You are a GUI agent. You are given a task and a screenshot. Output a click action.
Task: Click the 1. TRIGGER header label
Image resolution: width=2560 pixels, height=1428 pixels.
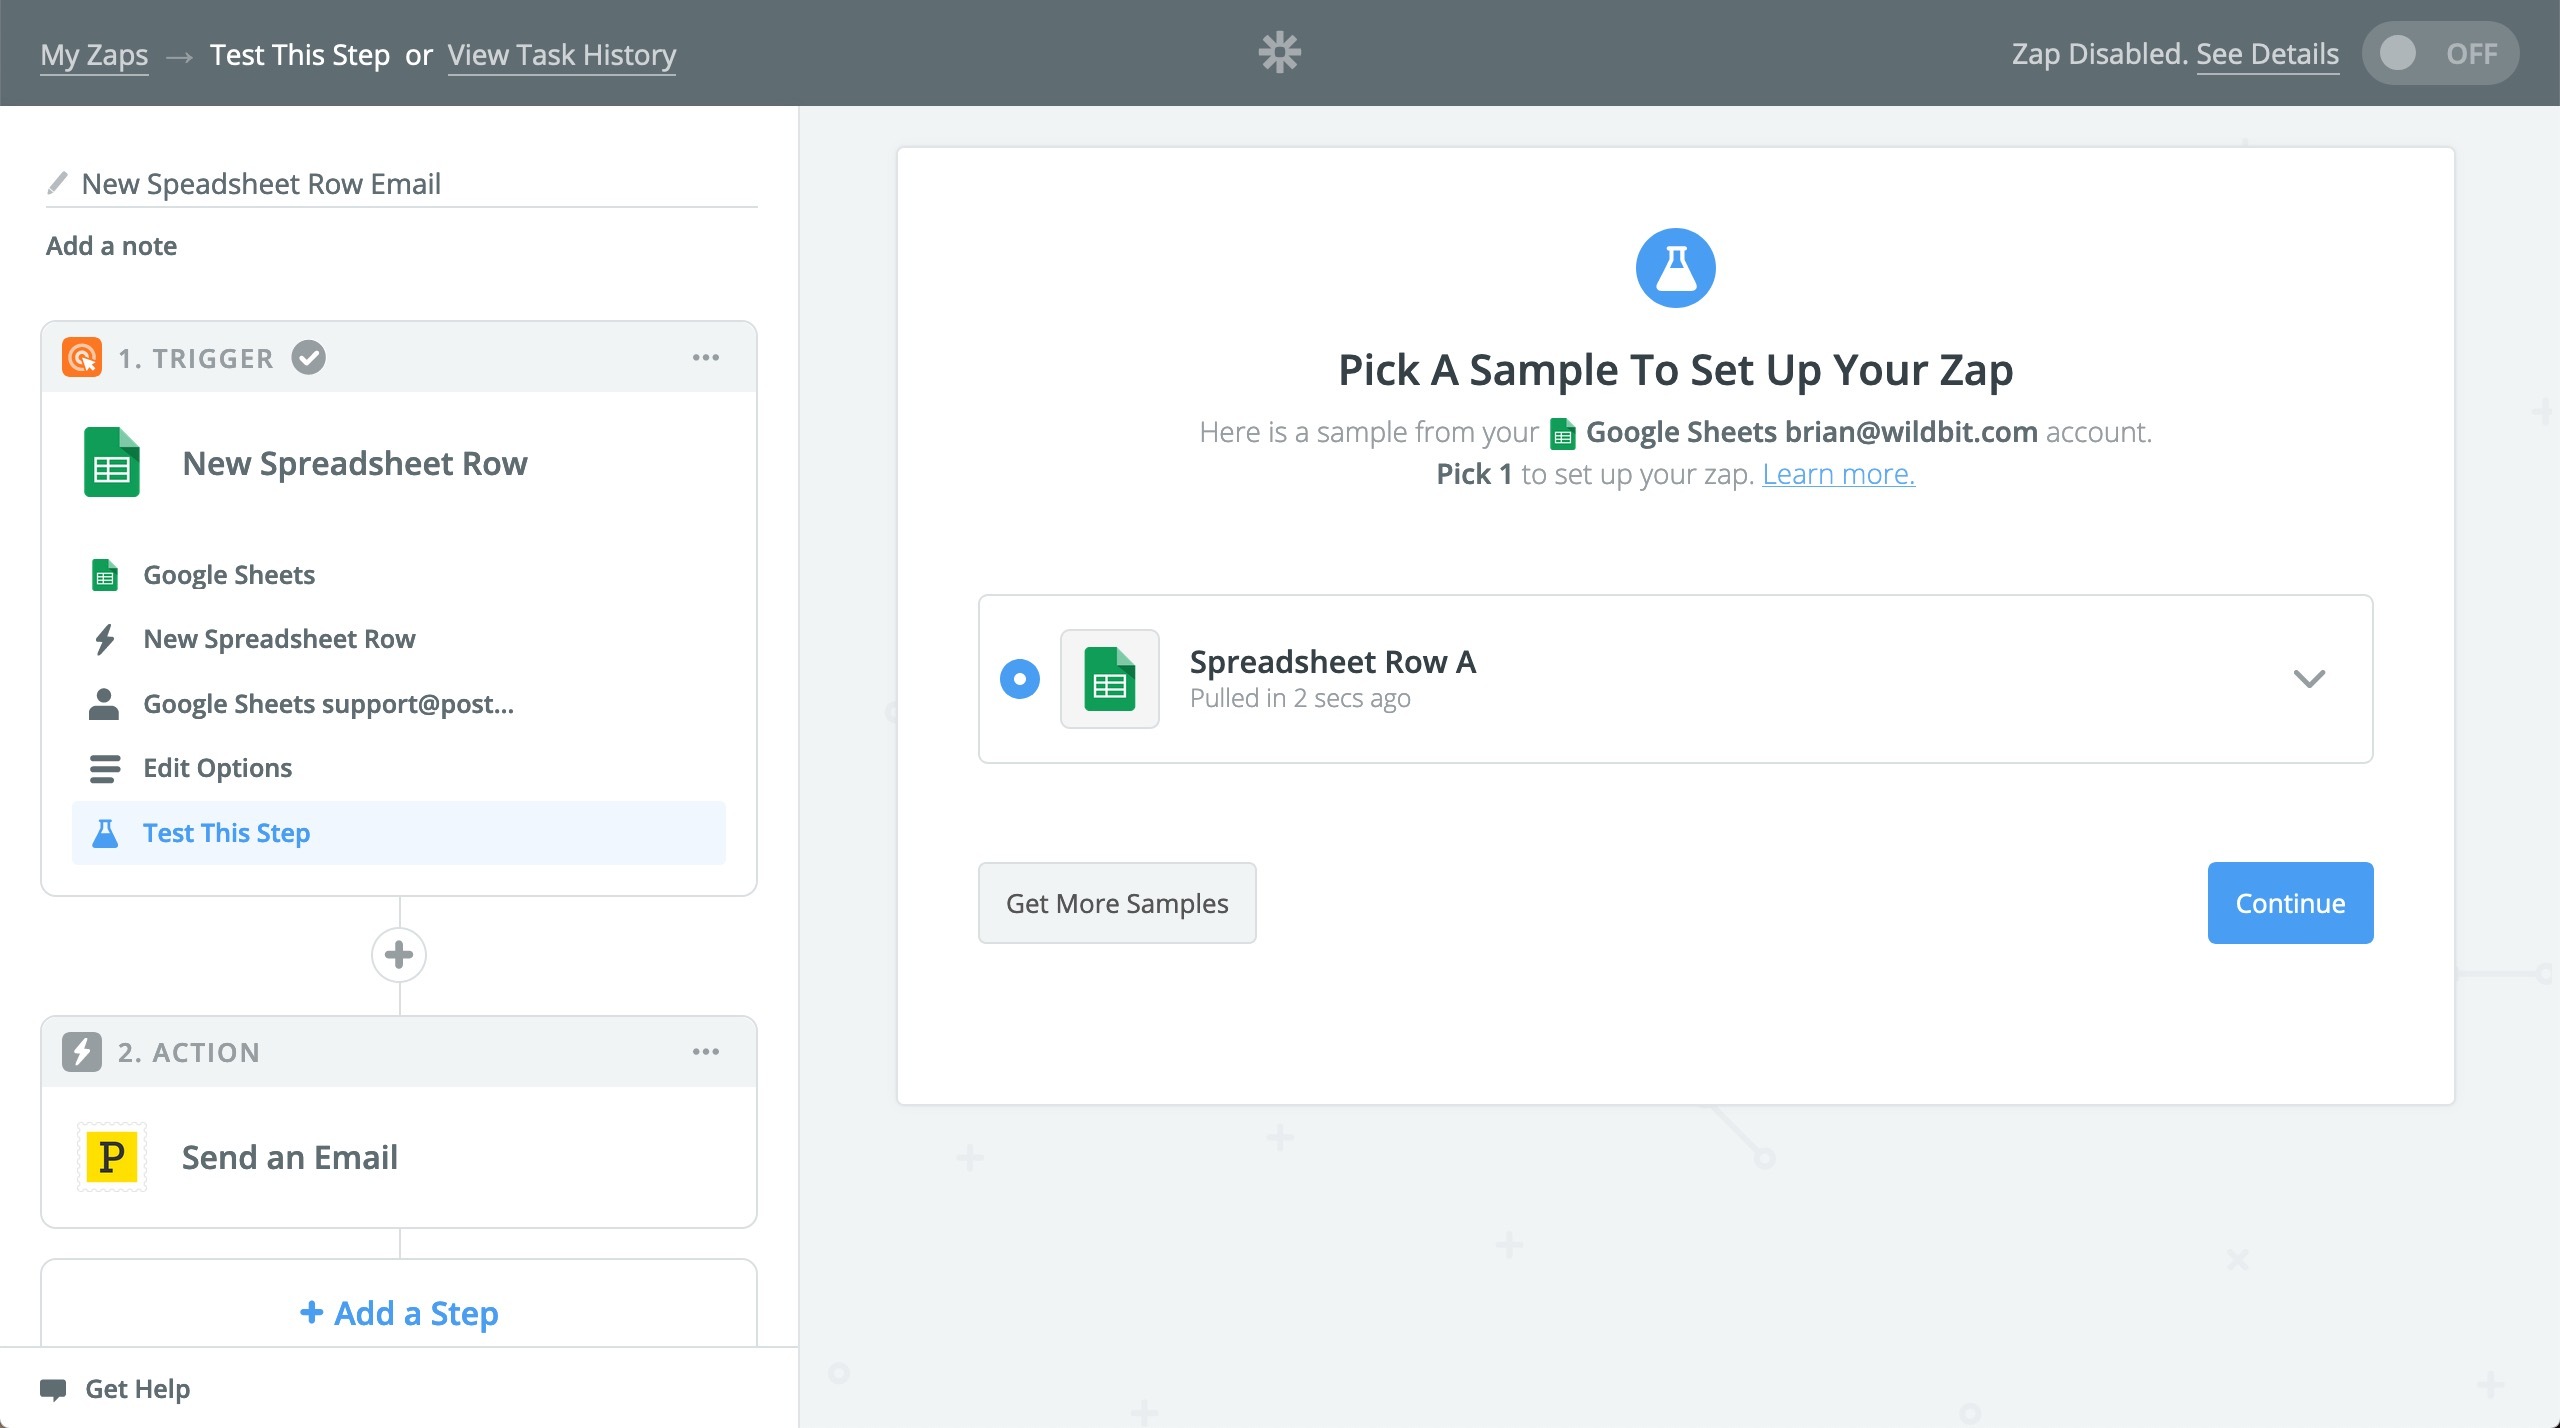(196, 358)
